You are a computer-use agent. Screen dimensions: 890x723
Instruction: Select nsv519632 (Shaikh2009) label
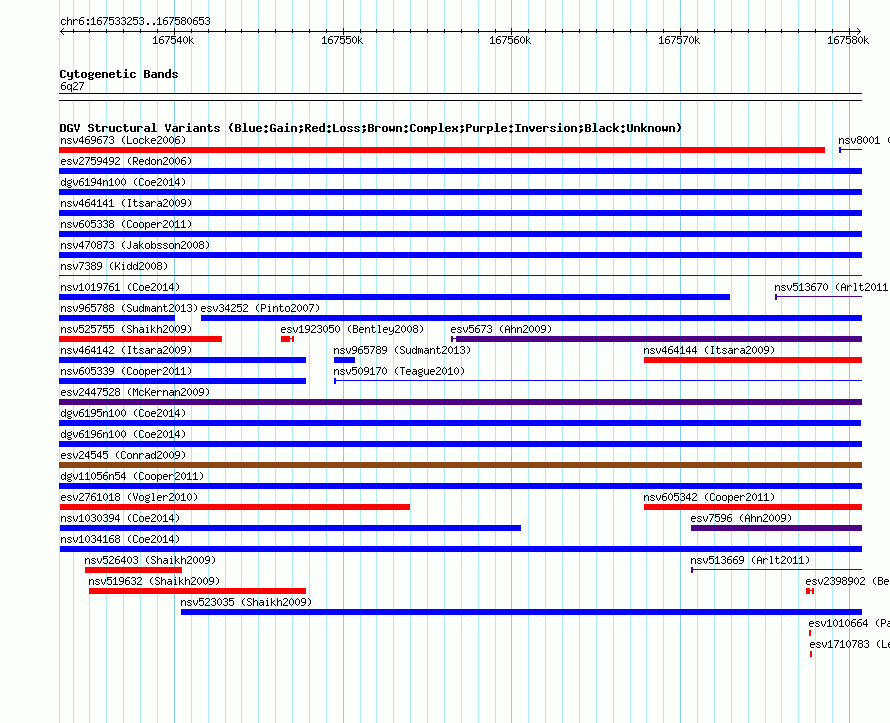154,581
